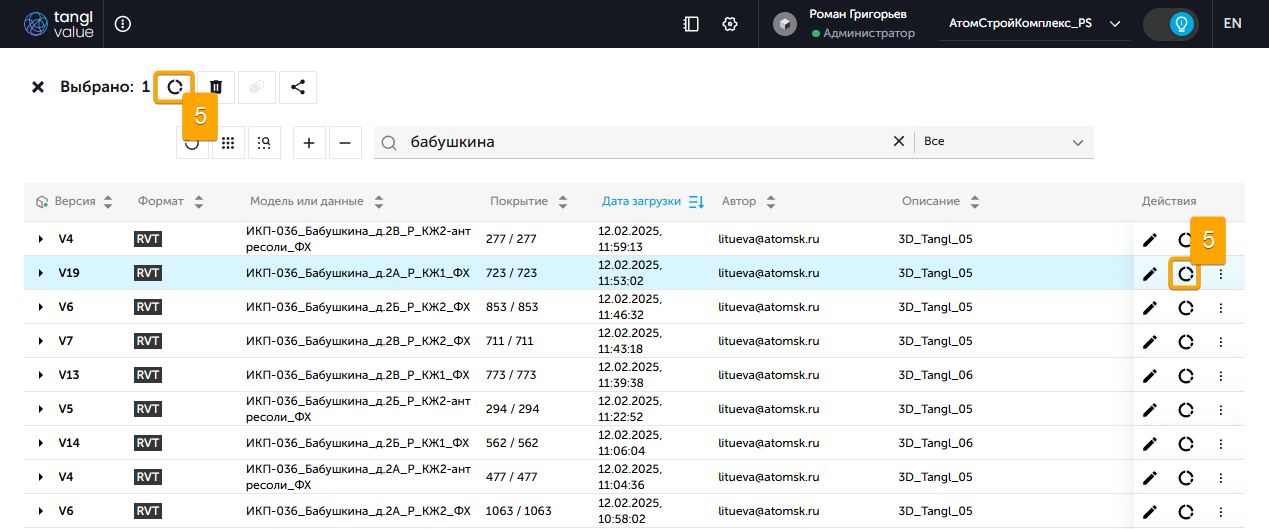Open the three-dot menu for V7 row

(x=1220, y=342)
